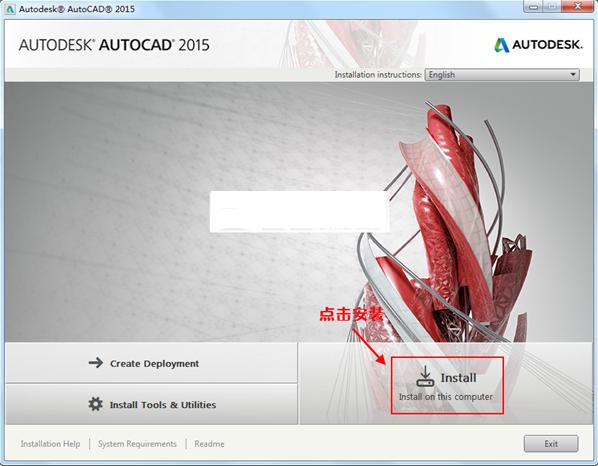This screenshot has width=598, height=466.
Task: Select the English language combo box field
Action: point(502,75)
